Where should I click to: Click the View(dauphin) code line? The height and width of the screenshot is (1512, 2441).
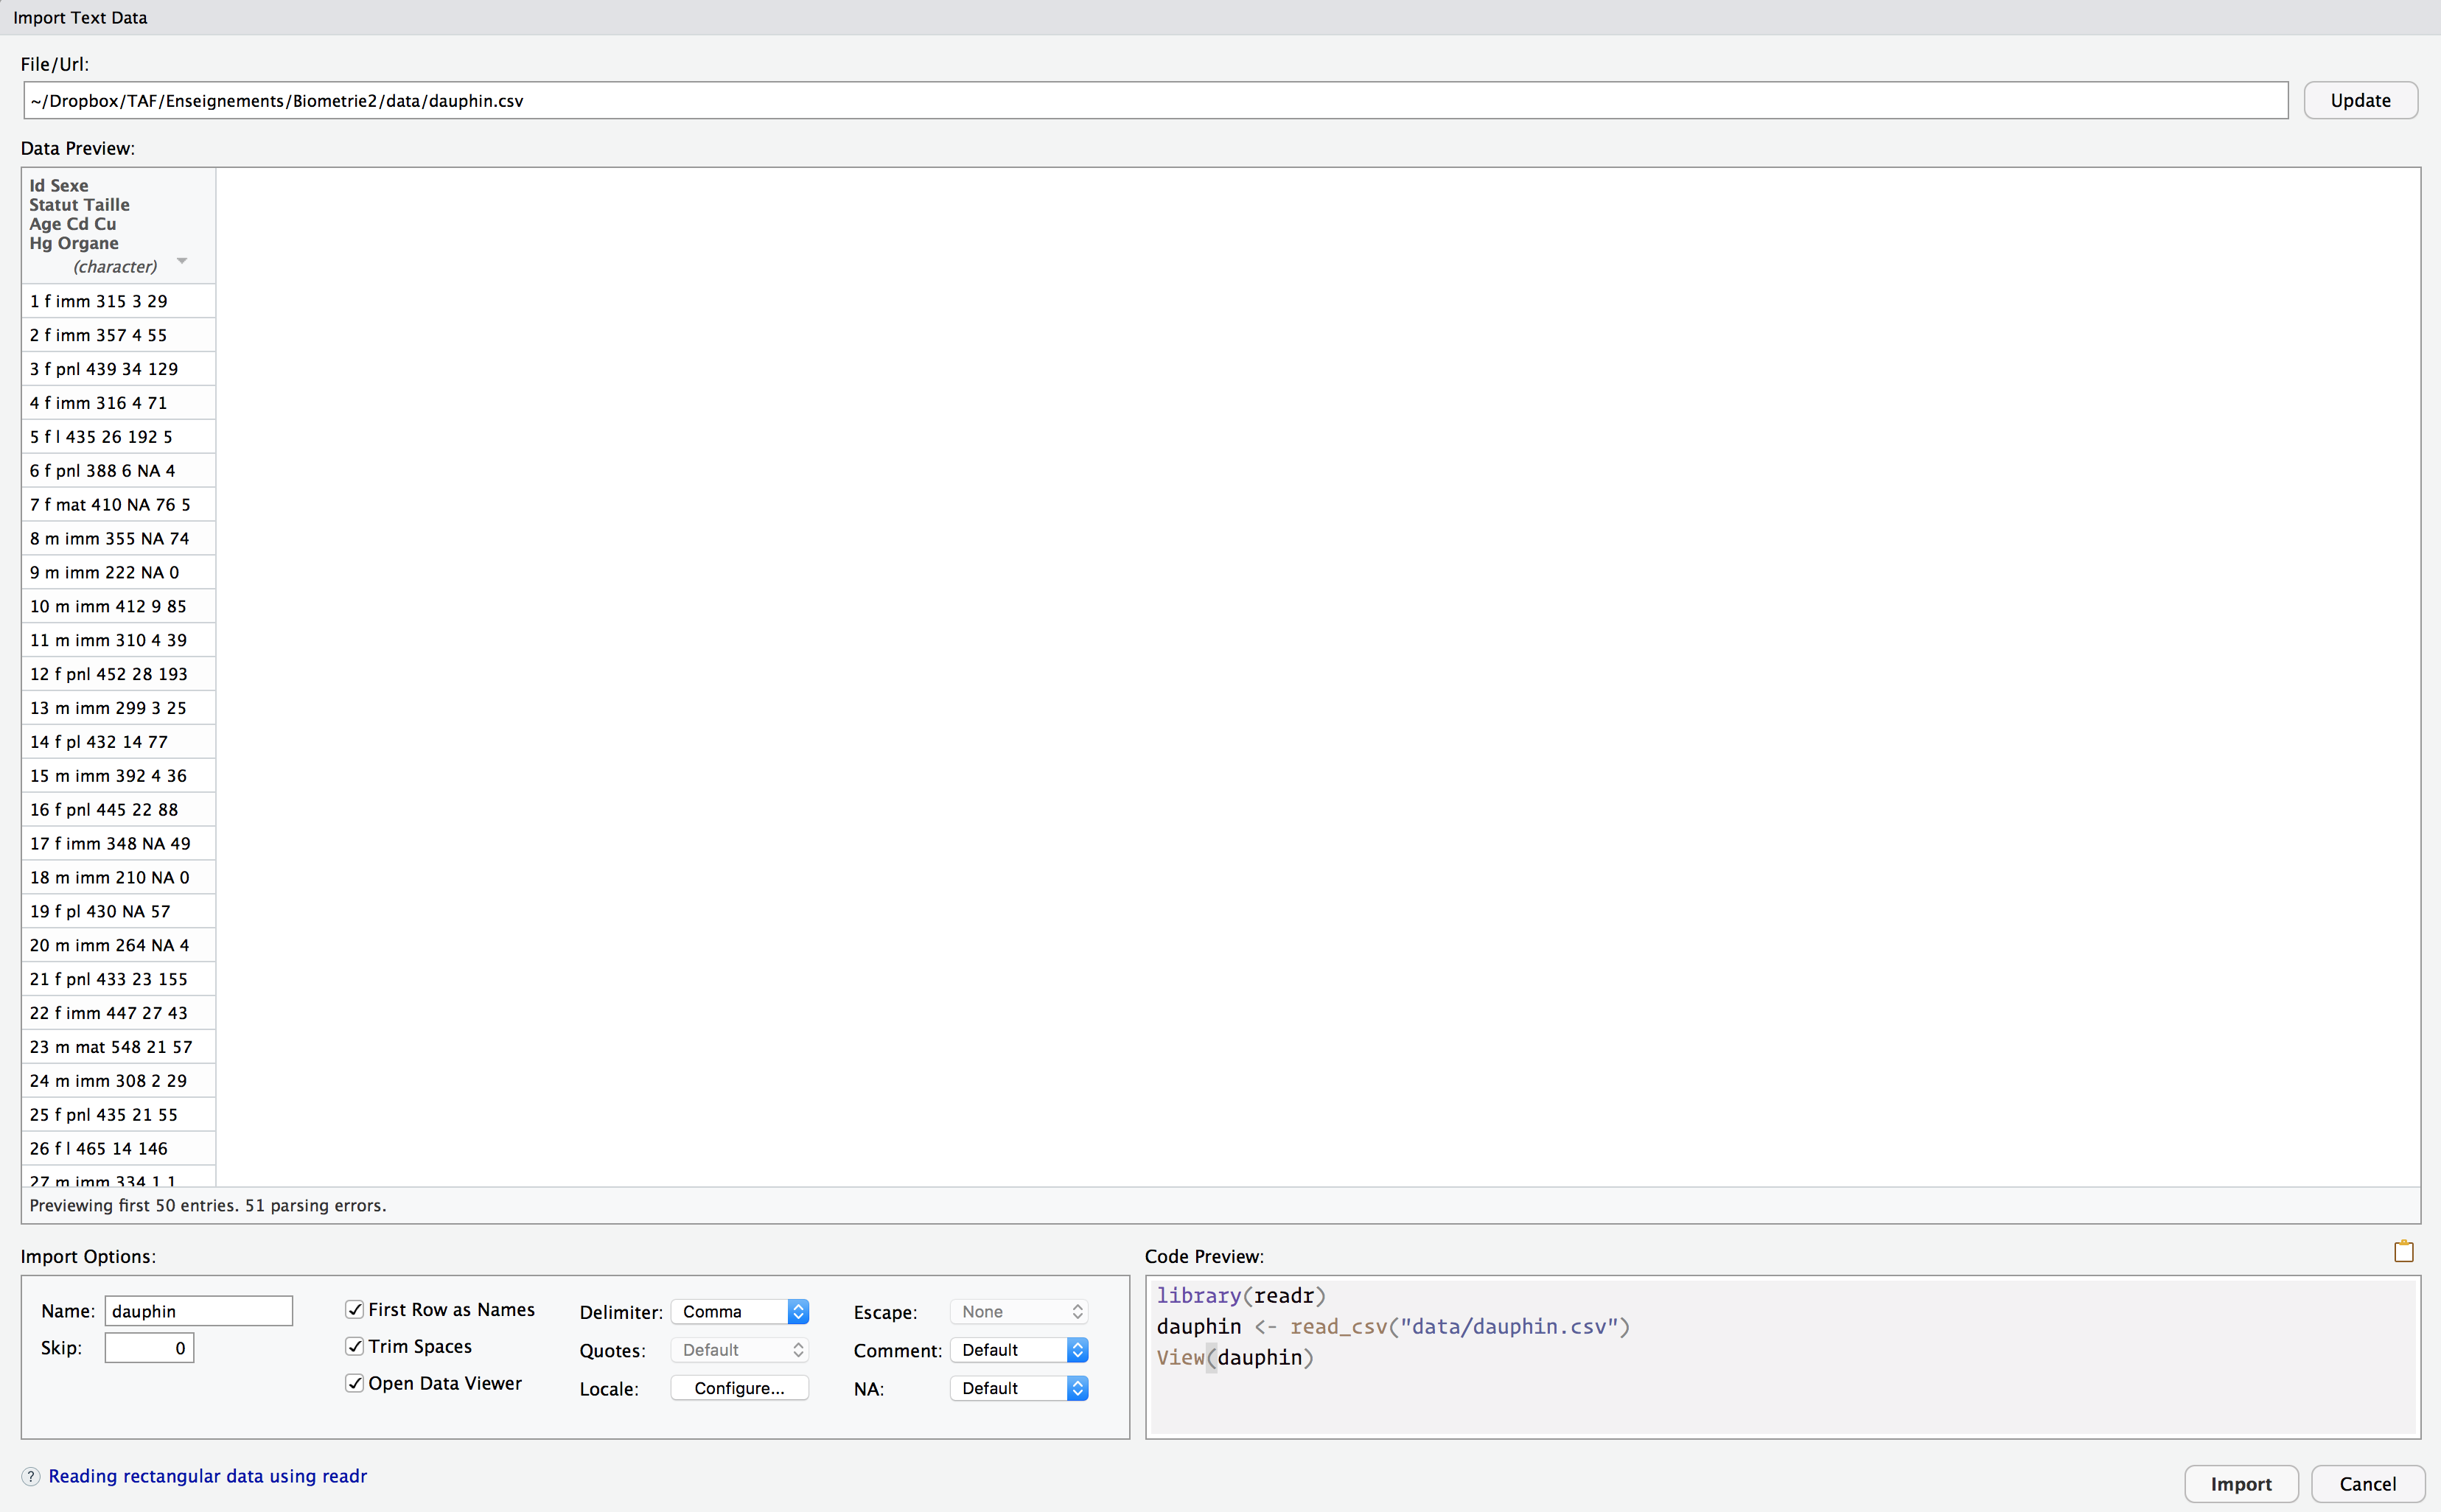pos(1235,1357)
